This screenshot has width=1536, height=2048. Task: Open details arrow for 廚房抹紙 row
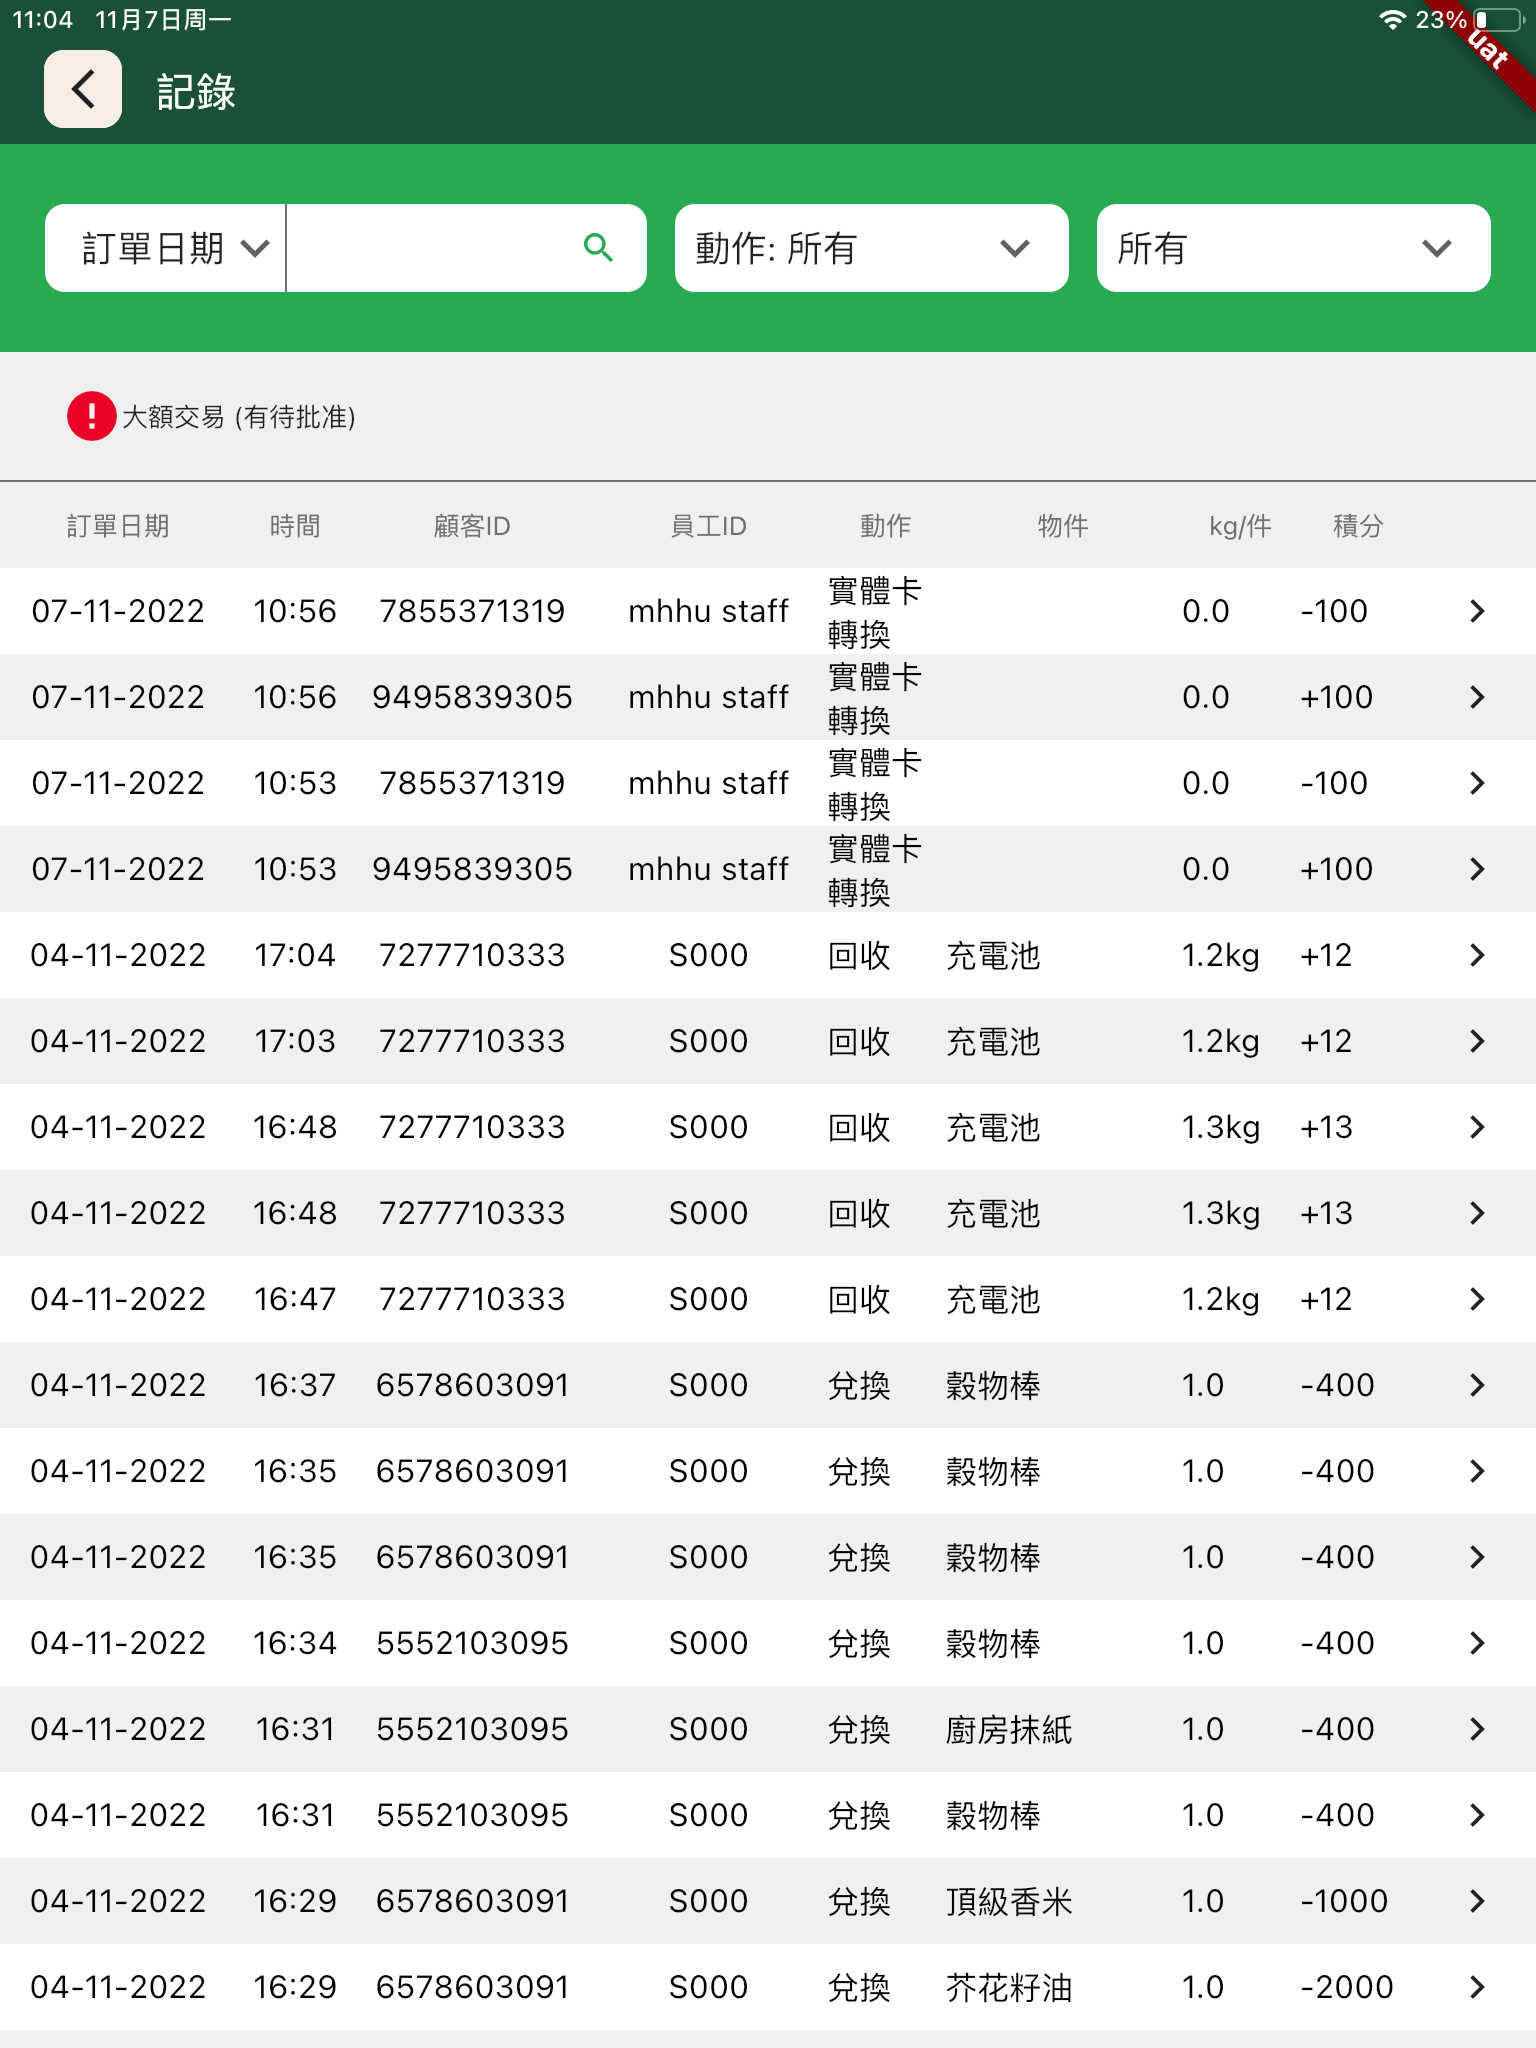coord(1477,1729)
